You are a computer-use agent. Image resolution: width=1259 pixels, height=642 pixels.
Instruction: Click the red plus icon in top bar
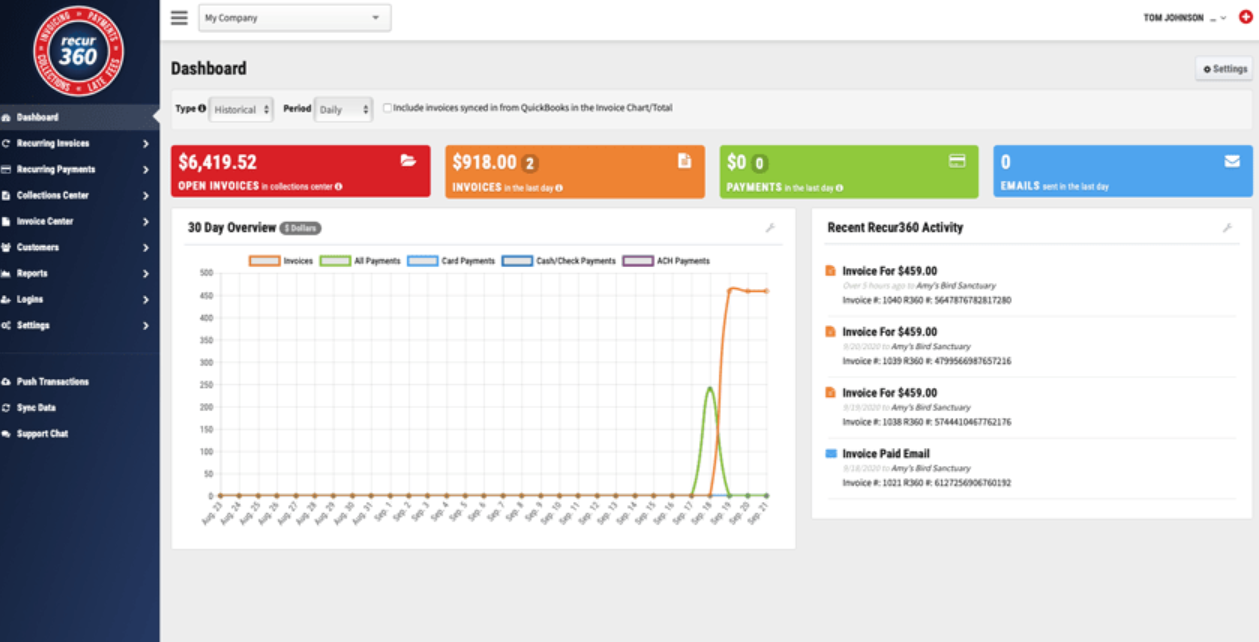point(1243,17)
